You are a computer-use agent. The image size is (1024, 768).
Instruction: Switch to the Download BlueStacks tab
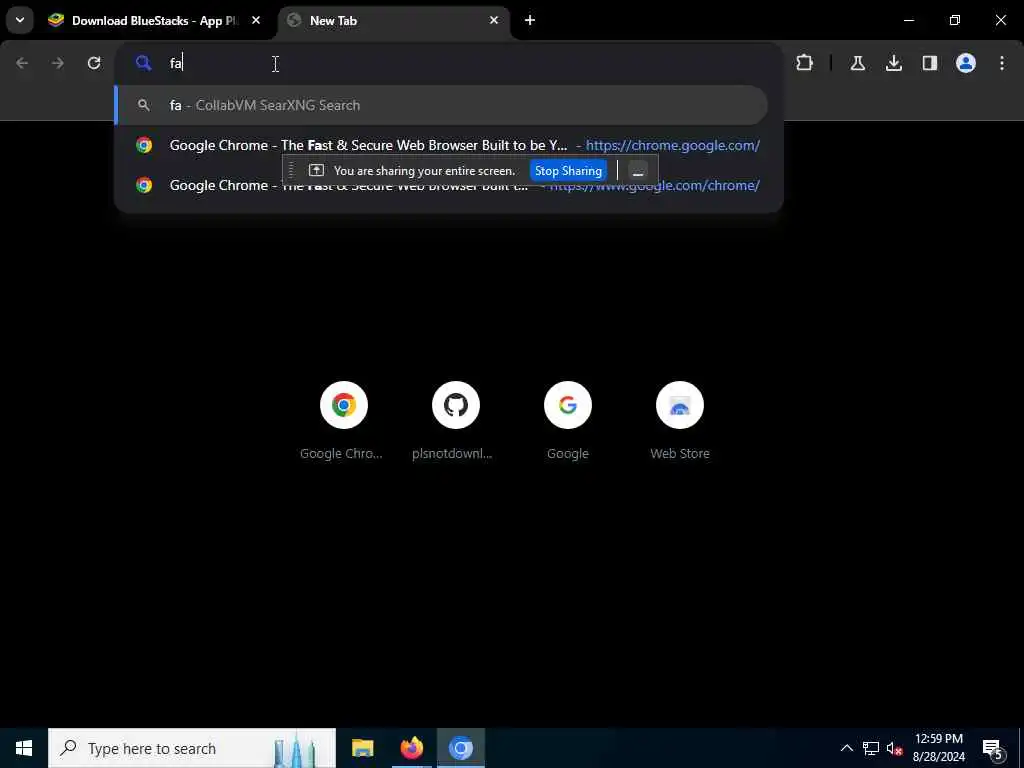click(155, 21)
